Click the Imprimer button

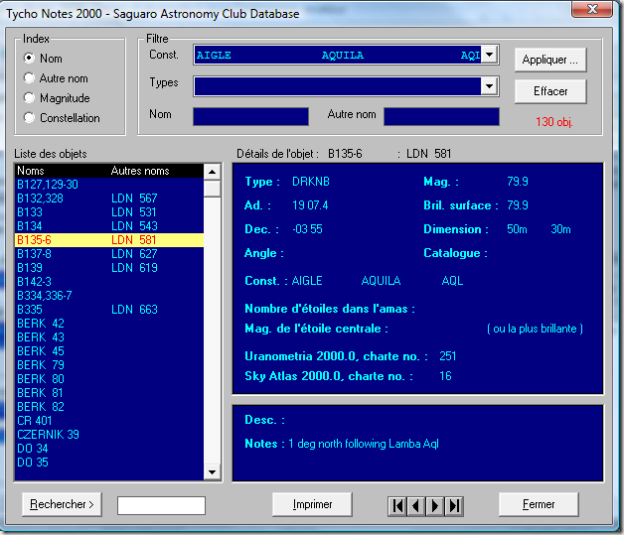point(312,505)
